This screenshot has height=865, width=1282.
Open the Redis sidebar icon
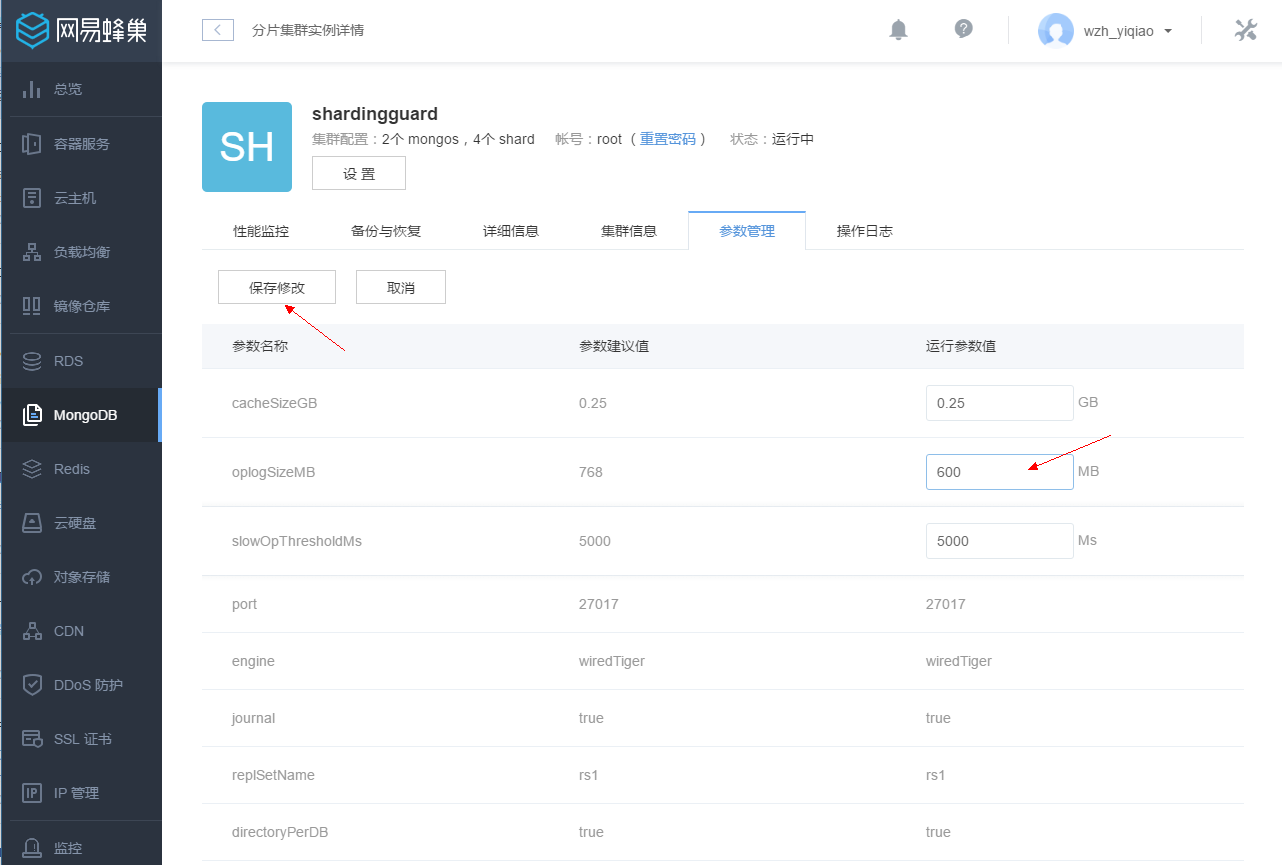tap(32, 469)
